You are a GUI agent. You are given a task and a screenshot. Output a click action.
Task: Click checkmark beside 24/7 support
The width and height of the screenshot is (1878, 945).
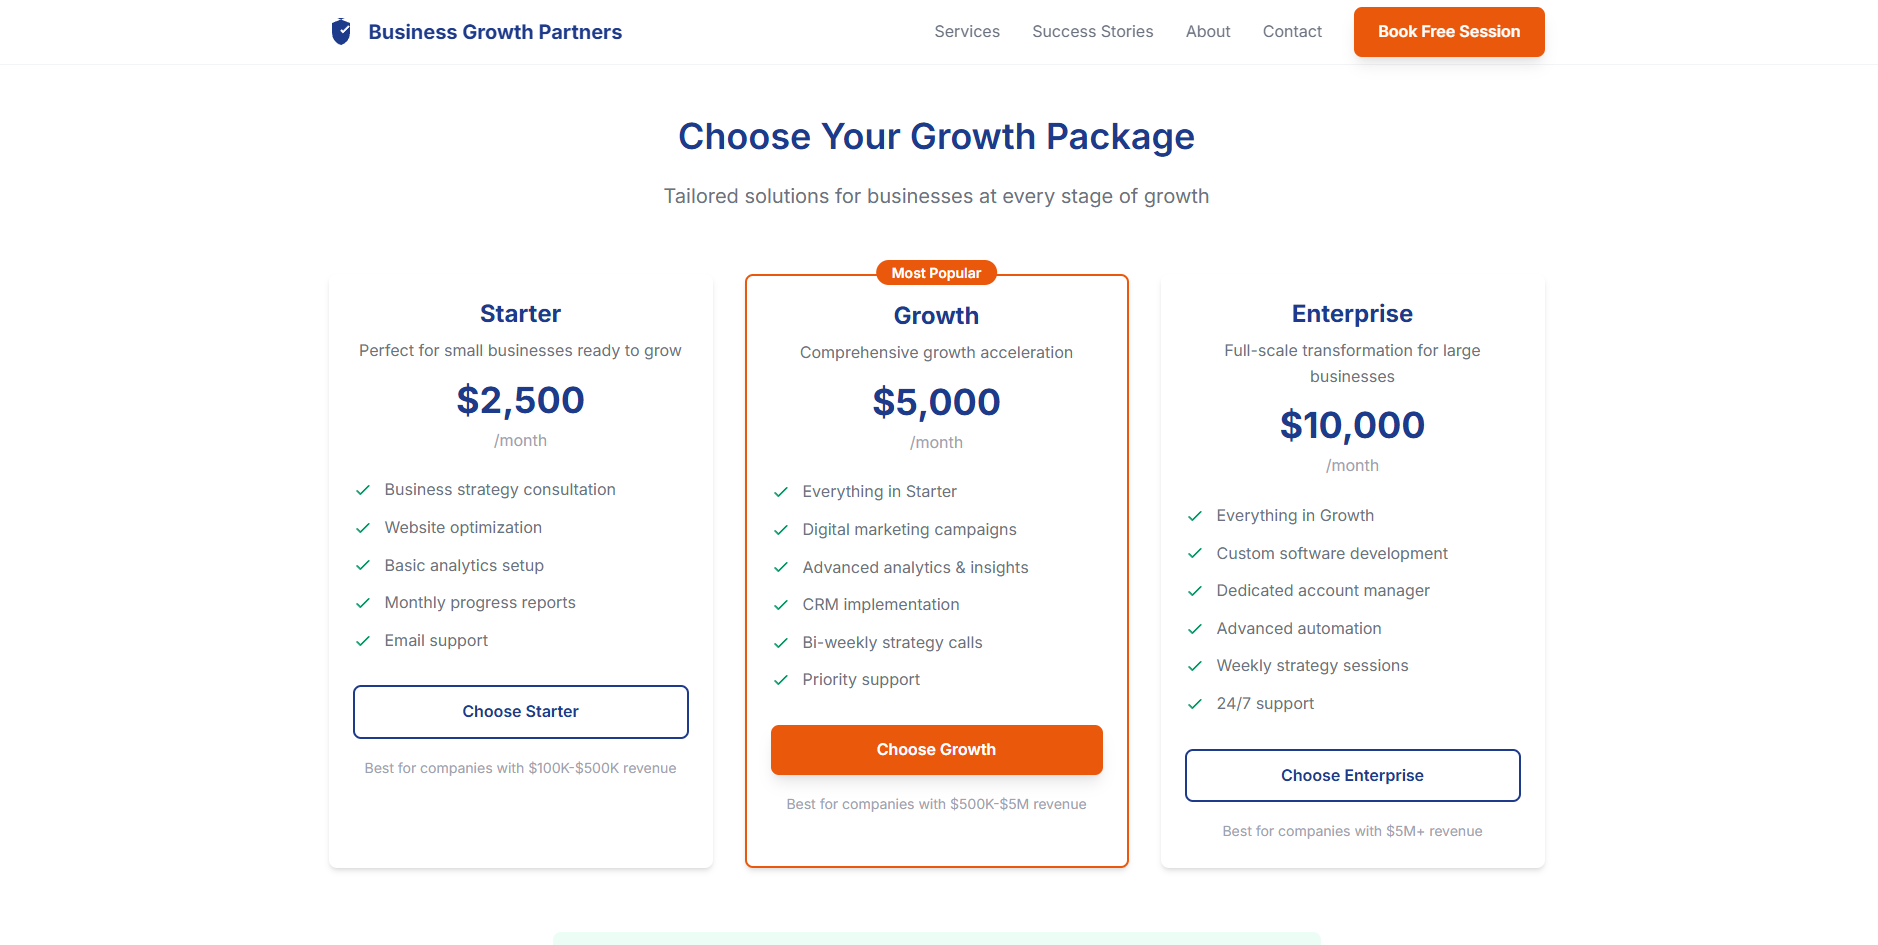point(1195,704)
